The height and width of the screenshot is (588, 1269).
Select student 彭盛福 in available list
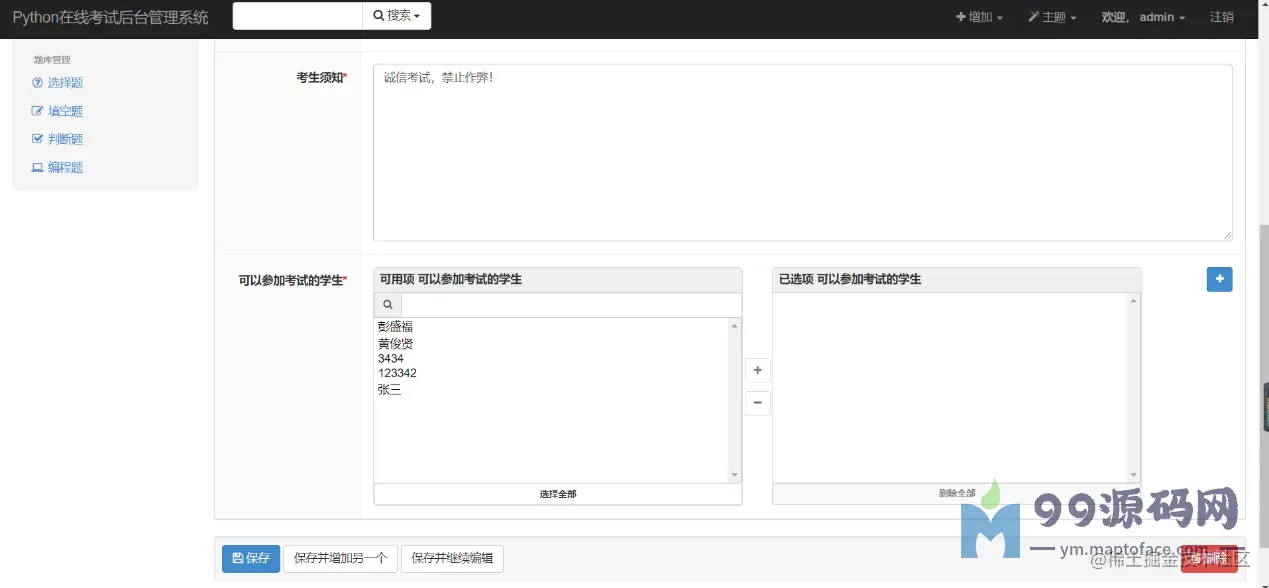click(396, 326)
